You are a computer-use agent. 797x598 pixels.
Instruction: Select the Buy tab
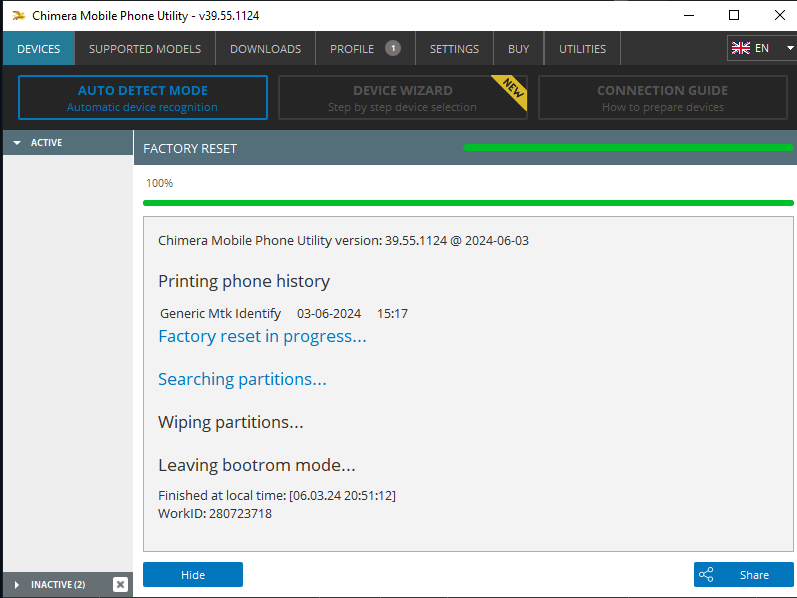518,49
